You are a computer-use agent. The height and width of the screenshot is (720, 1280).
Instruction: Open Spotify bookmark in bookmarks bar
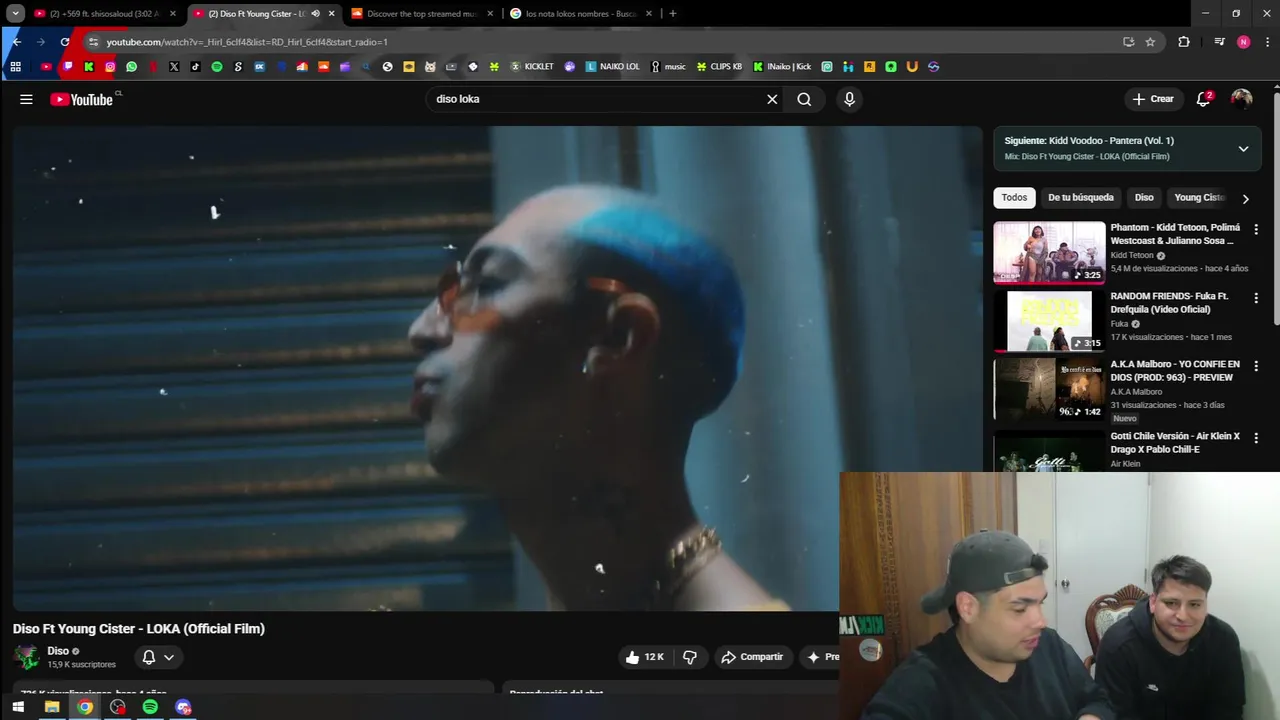(x=217, y=67)
